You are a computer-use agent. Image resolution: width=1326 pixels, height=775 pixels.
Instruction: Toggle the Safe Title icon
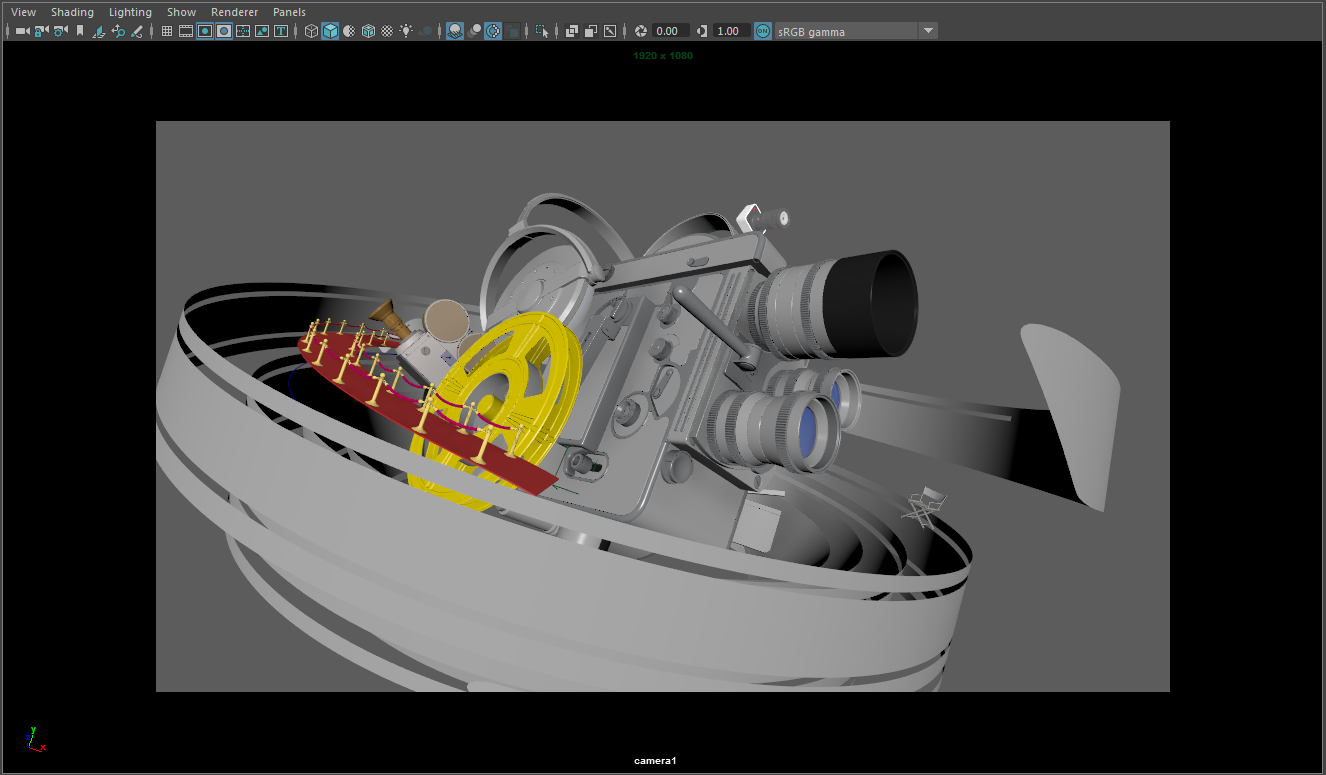(x=281, y=31)
